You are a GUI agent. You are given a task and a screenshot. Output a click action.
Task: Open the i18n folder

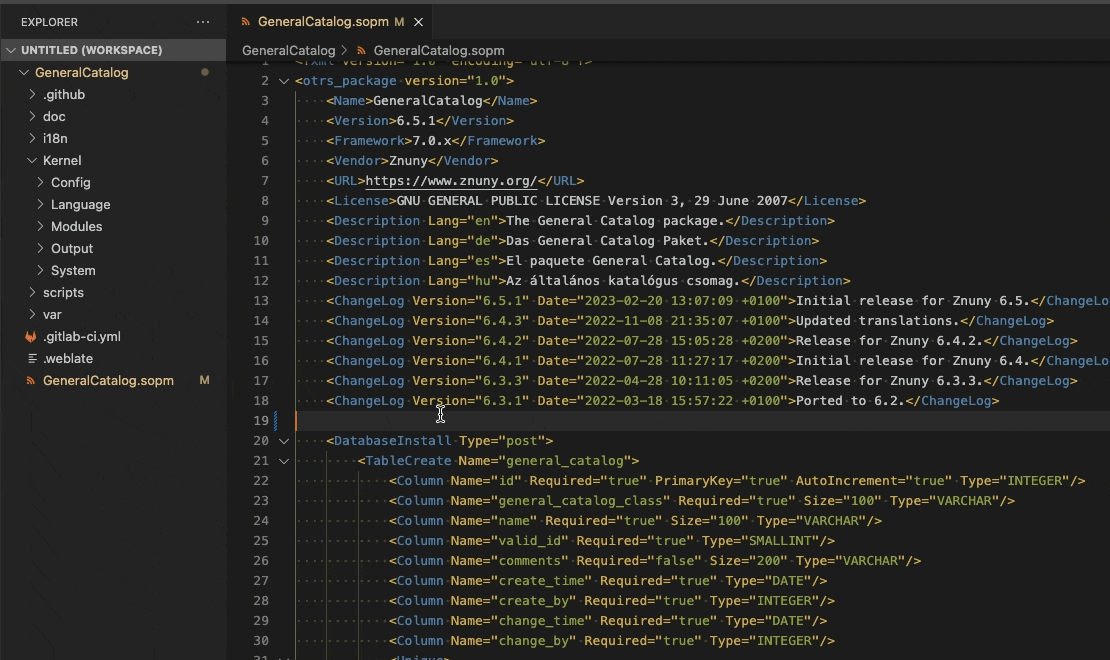pos(54,139)
